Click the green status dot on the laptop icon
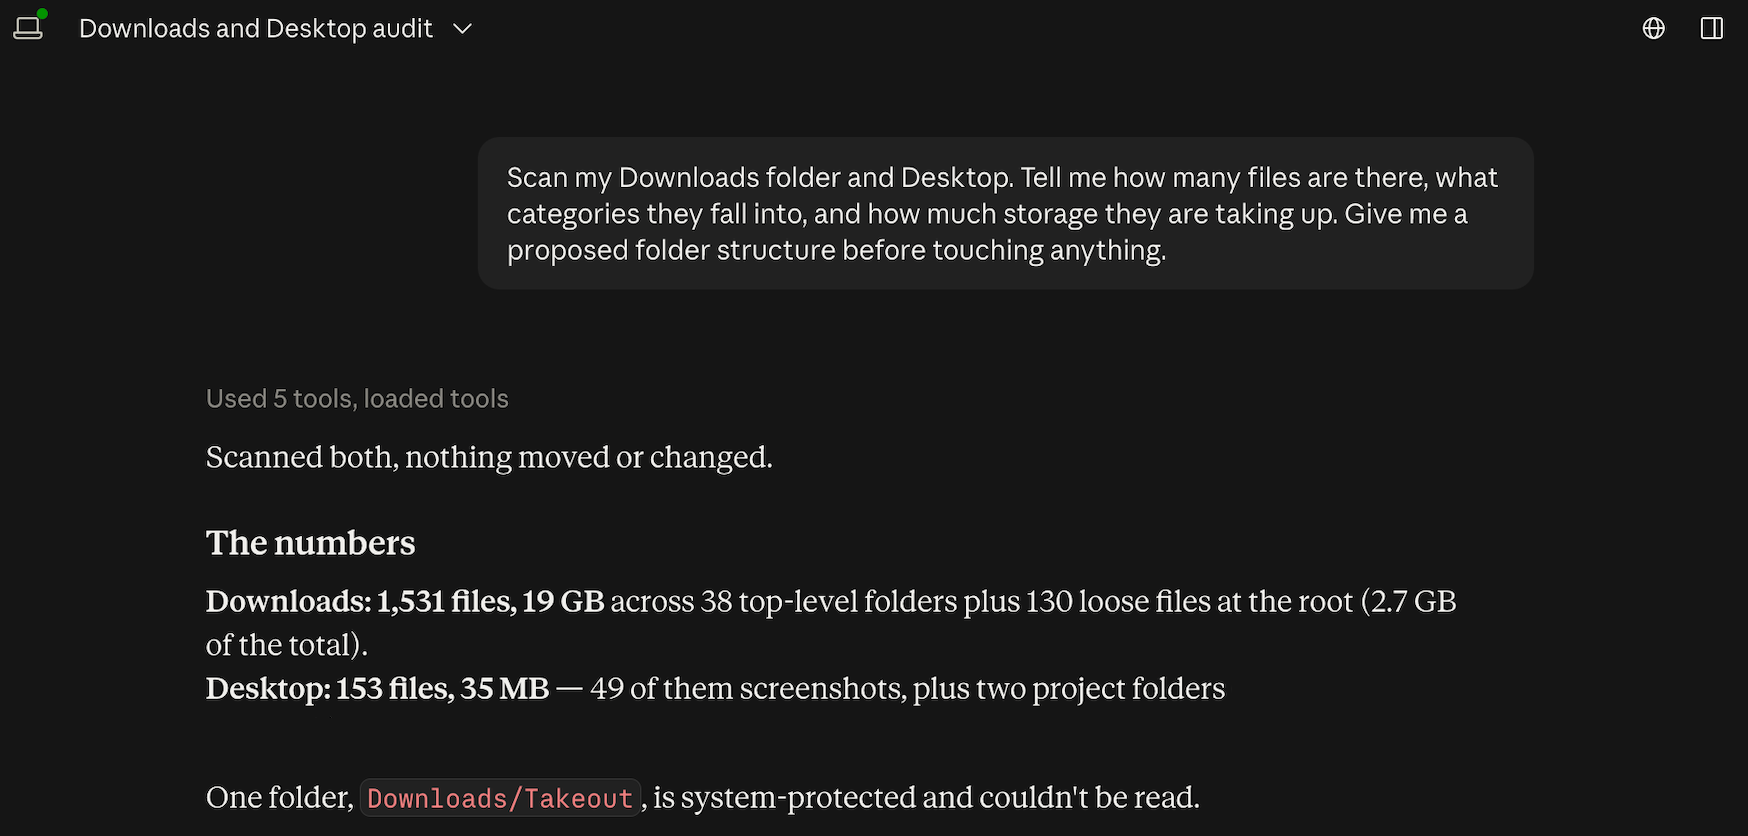Screen dimensions: 1748x836 (42, 13)
